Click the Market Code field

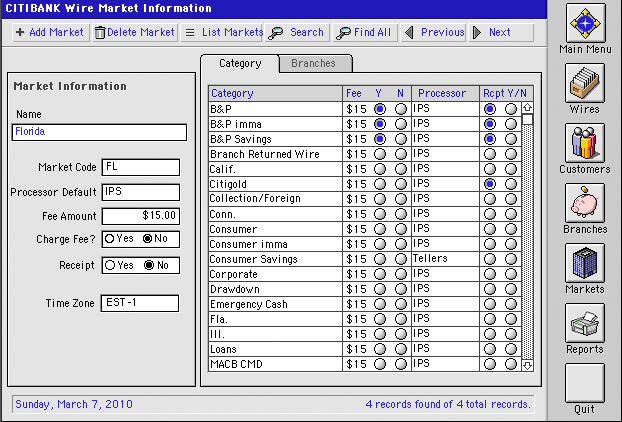tap(141, 167)
